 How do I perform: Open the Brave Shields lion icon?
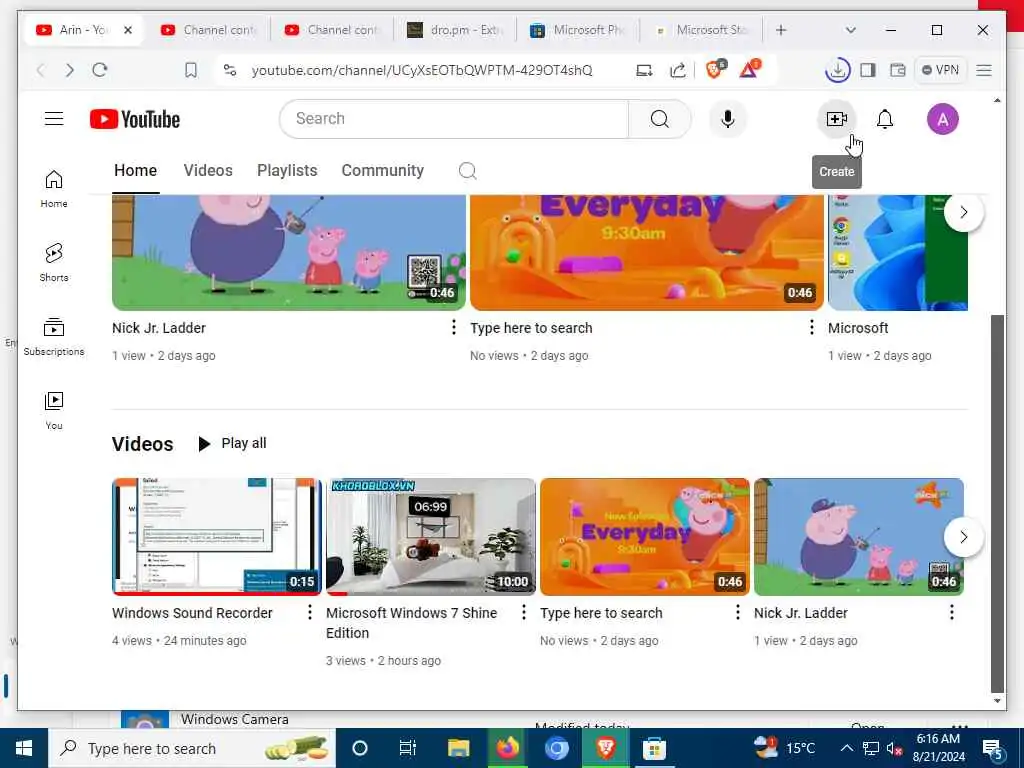coord(715,69)
